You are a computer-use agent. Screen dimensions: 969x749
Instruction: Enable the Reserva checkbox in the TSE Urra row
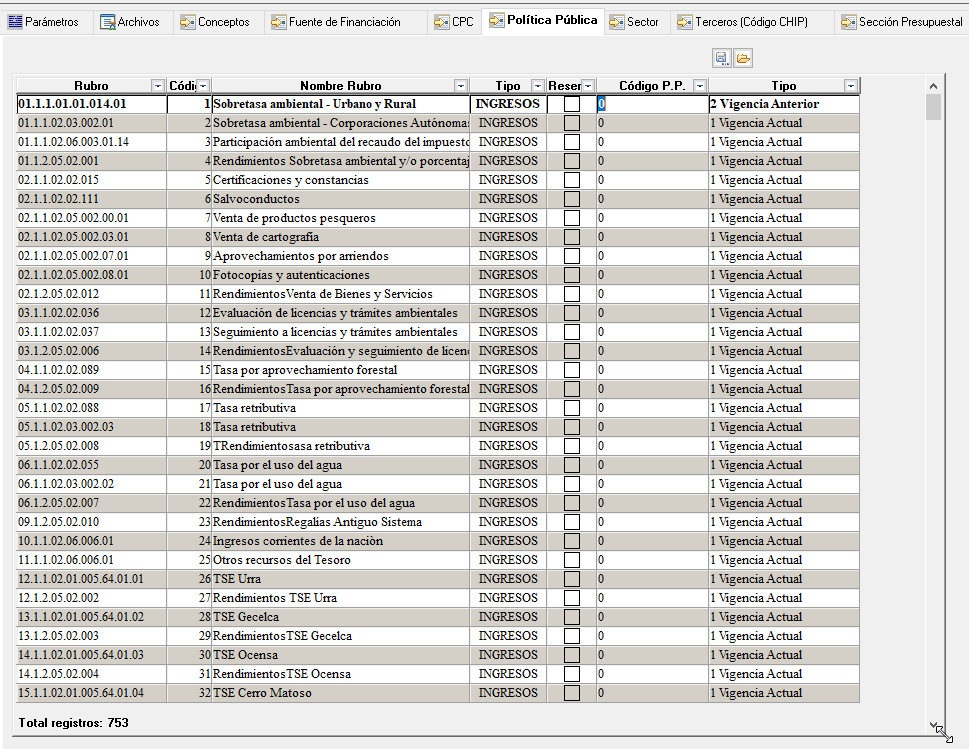point(572,579)
